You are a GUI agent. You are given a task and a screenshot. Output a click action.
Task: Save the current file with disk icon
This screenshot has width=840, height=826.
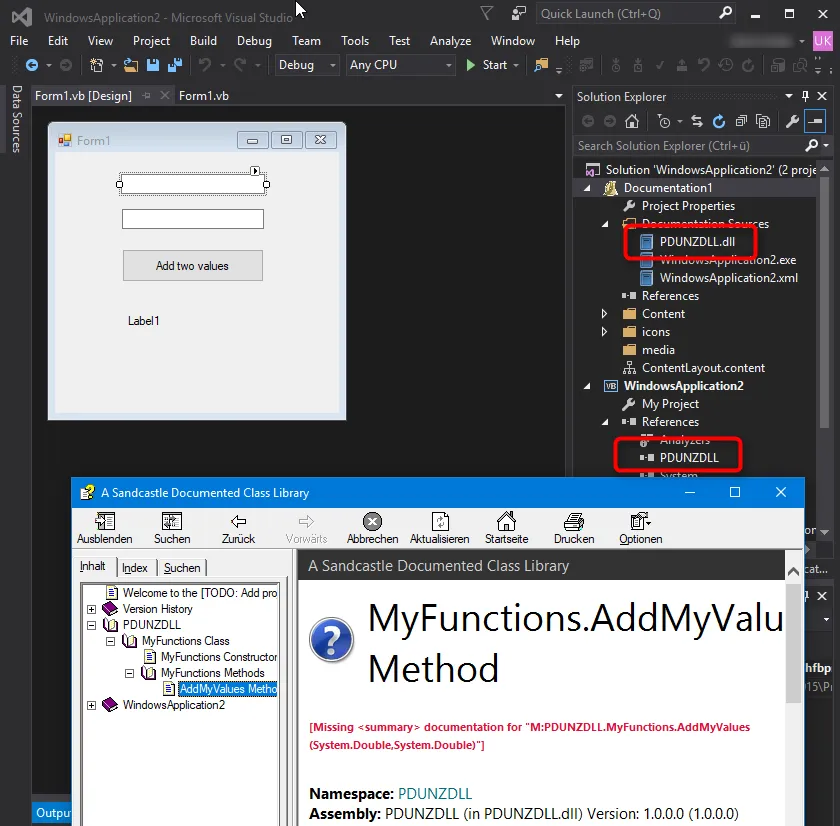tap(153, 65)
